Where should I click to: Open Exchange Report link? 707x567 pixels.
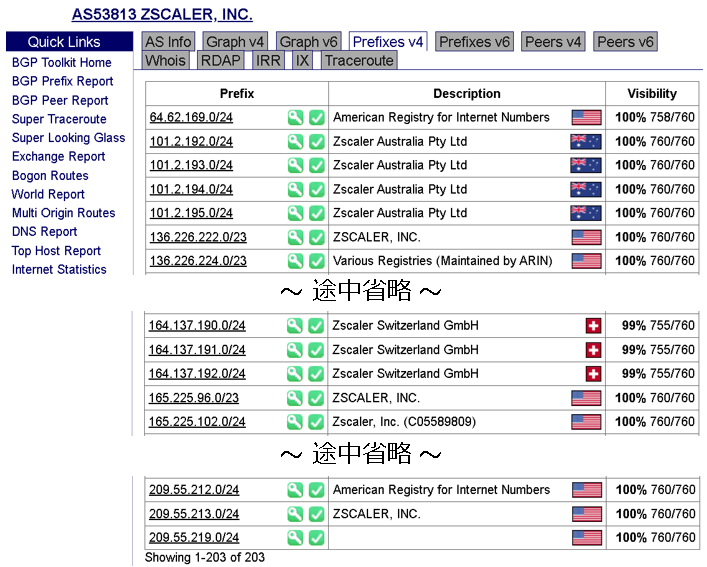click(59, 156)
